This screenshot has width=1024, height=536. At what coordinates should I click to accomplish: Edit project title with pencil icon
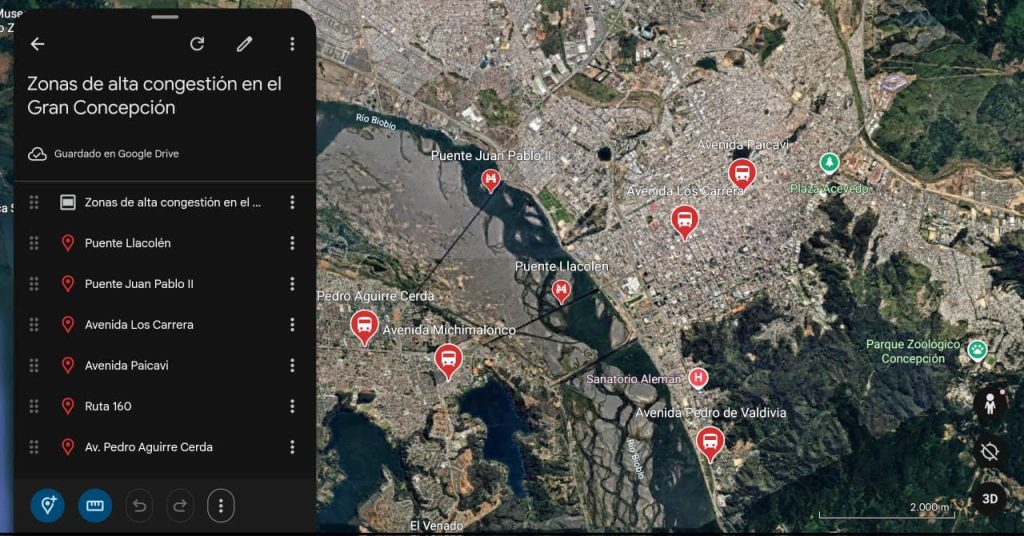point(244,44)
